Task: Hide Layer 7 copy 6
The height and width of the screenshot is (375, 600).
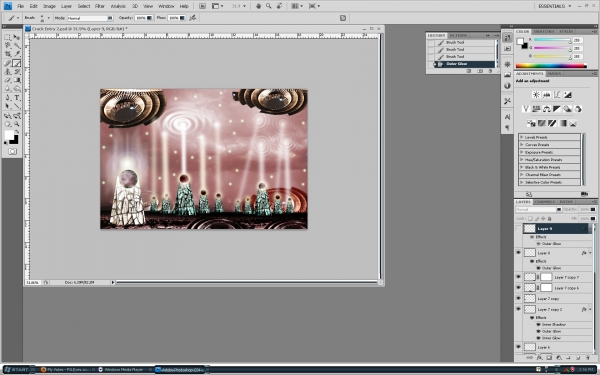Action: 518,287
